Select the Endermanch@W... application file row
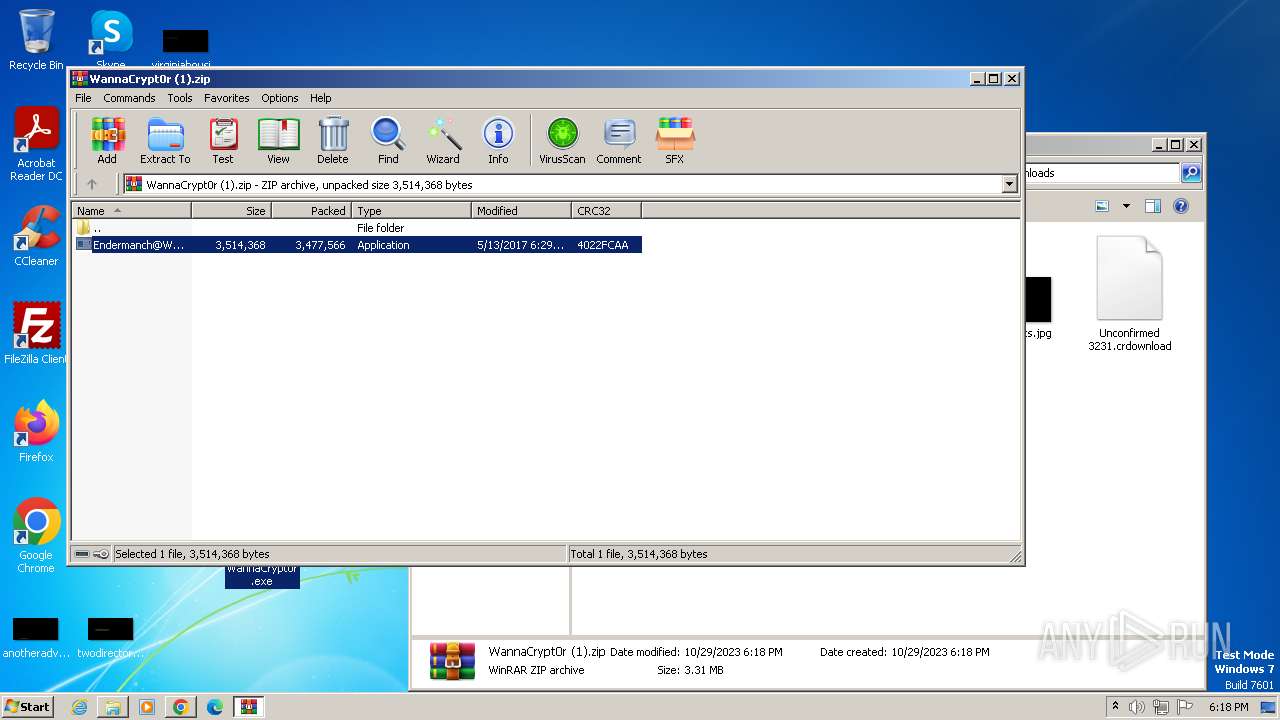Image resolution: width=1280 pixels, height=720 pixels. [357, 245]
